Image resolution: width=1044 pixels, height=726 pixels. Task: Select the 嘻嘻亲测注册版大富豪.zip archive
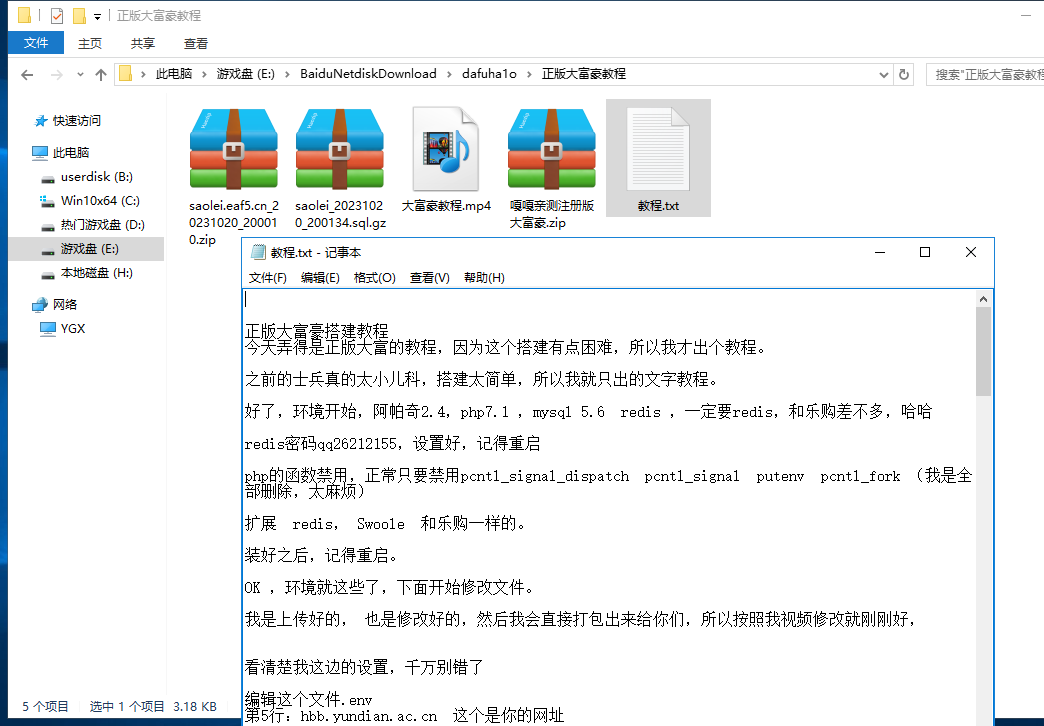[551, 150]
